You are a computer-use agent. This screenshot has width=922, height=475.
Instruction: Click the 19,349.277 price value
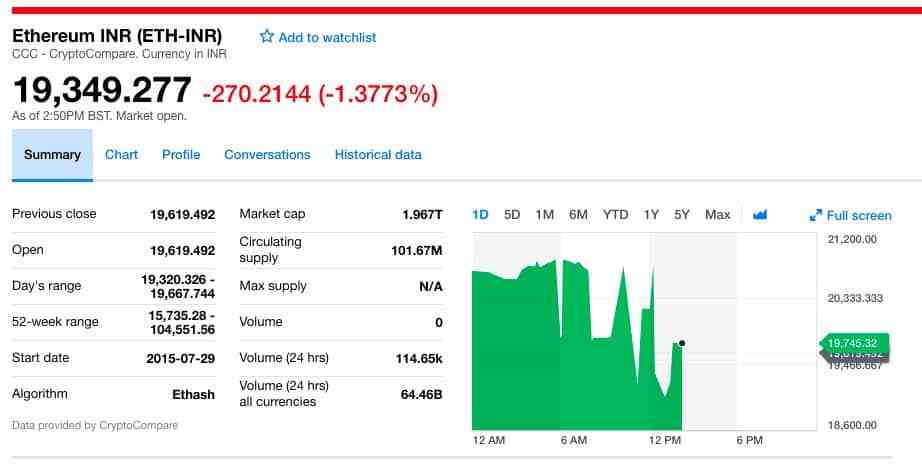pos(102,91)
